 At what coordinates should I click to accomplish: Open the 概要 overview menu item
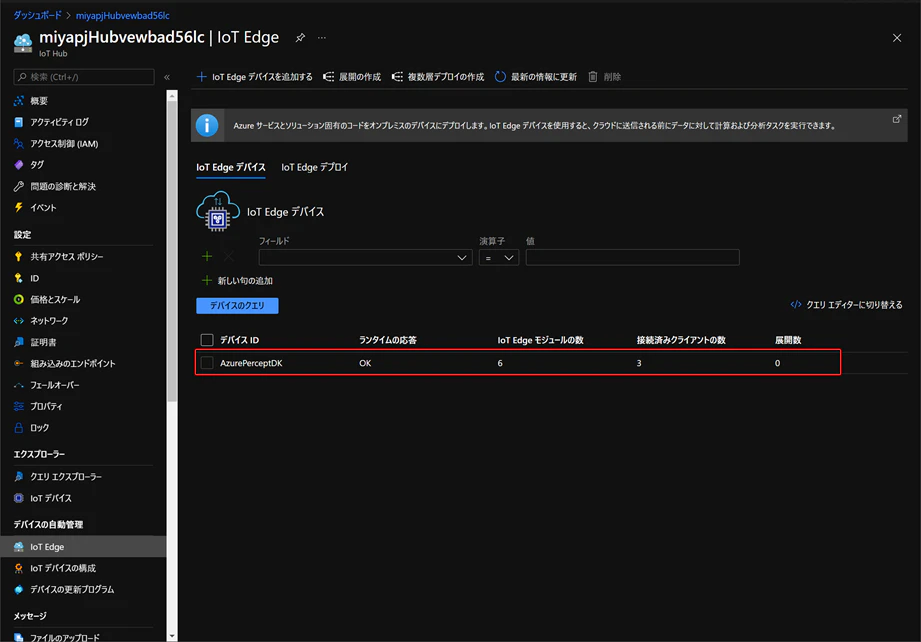click(x=39, y=101)
